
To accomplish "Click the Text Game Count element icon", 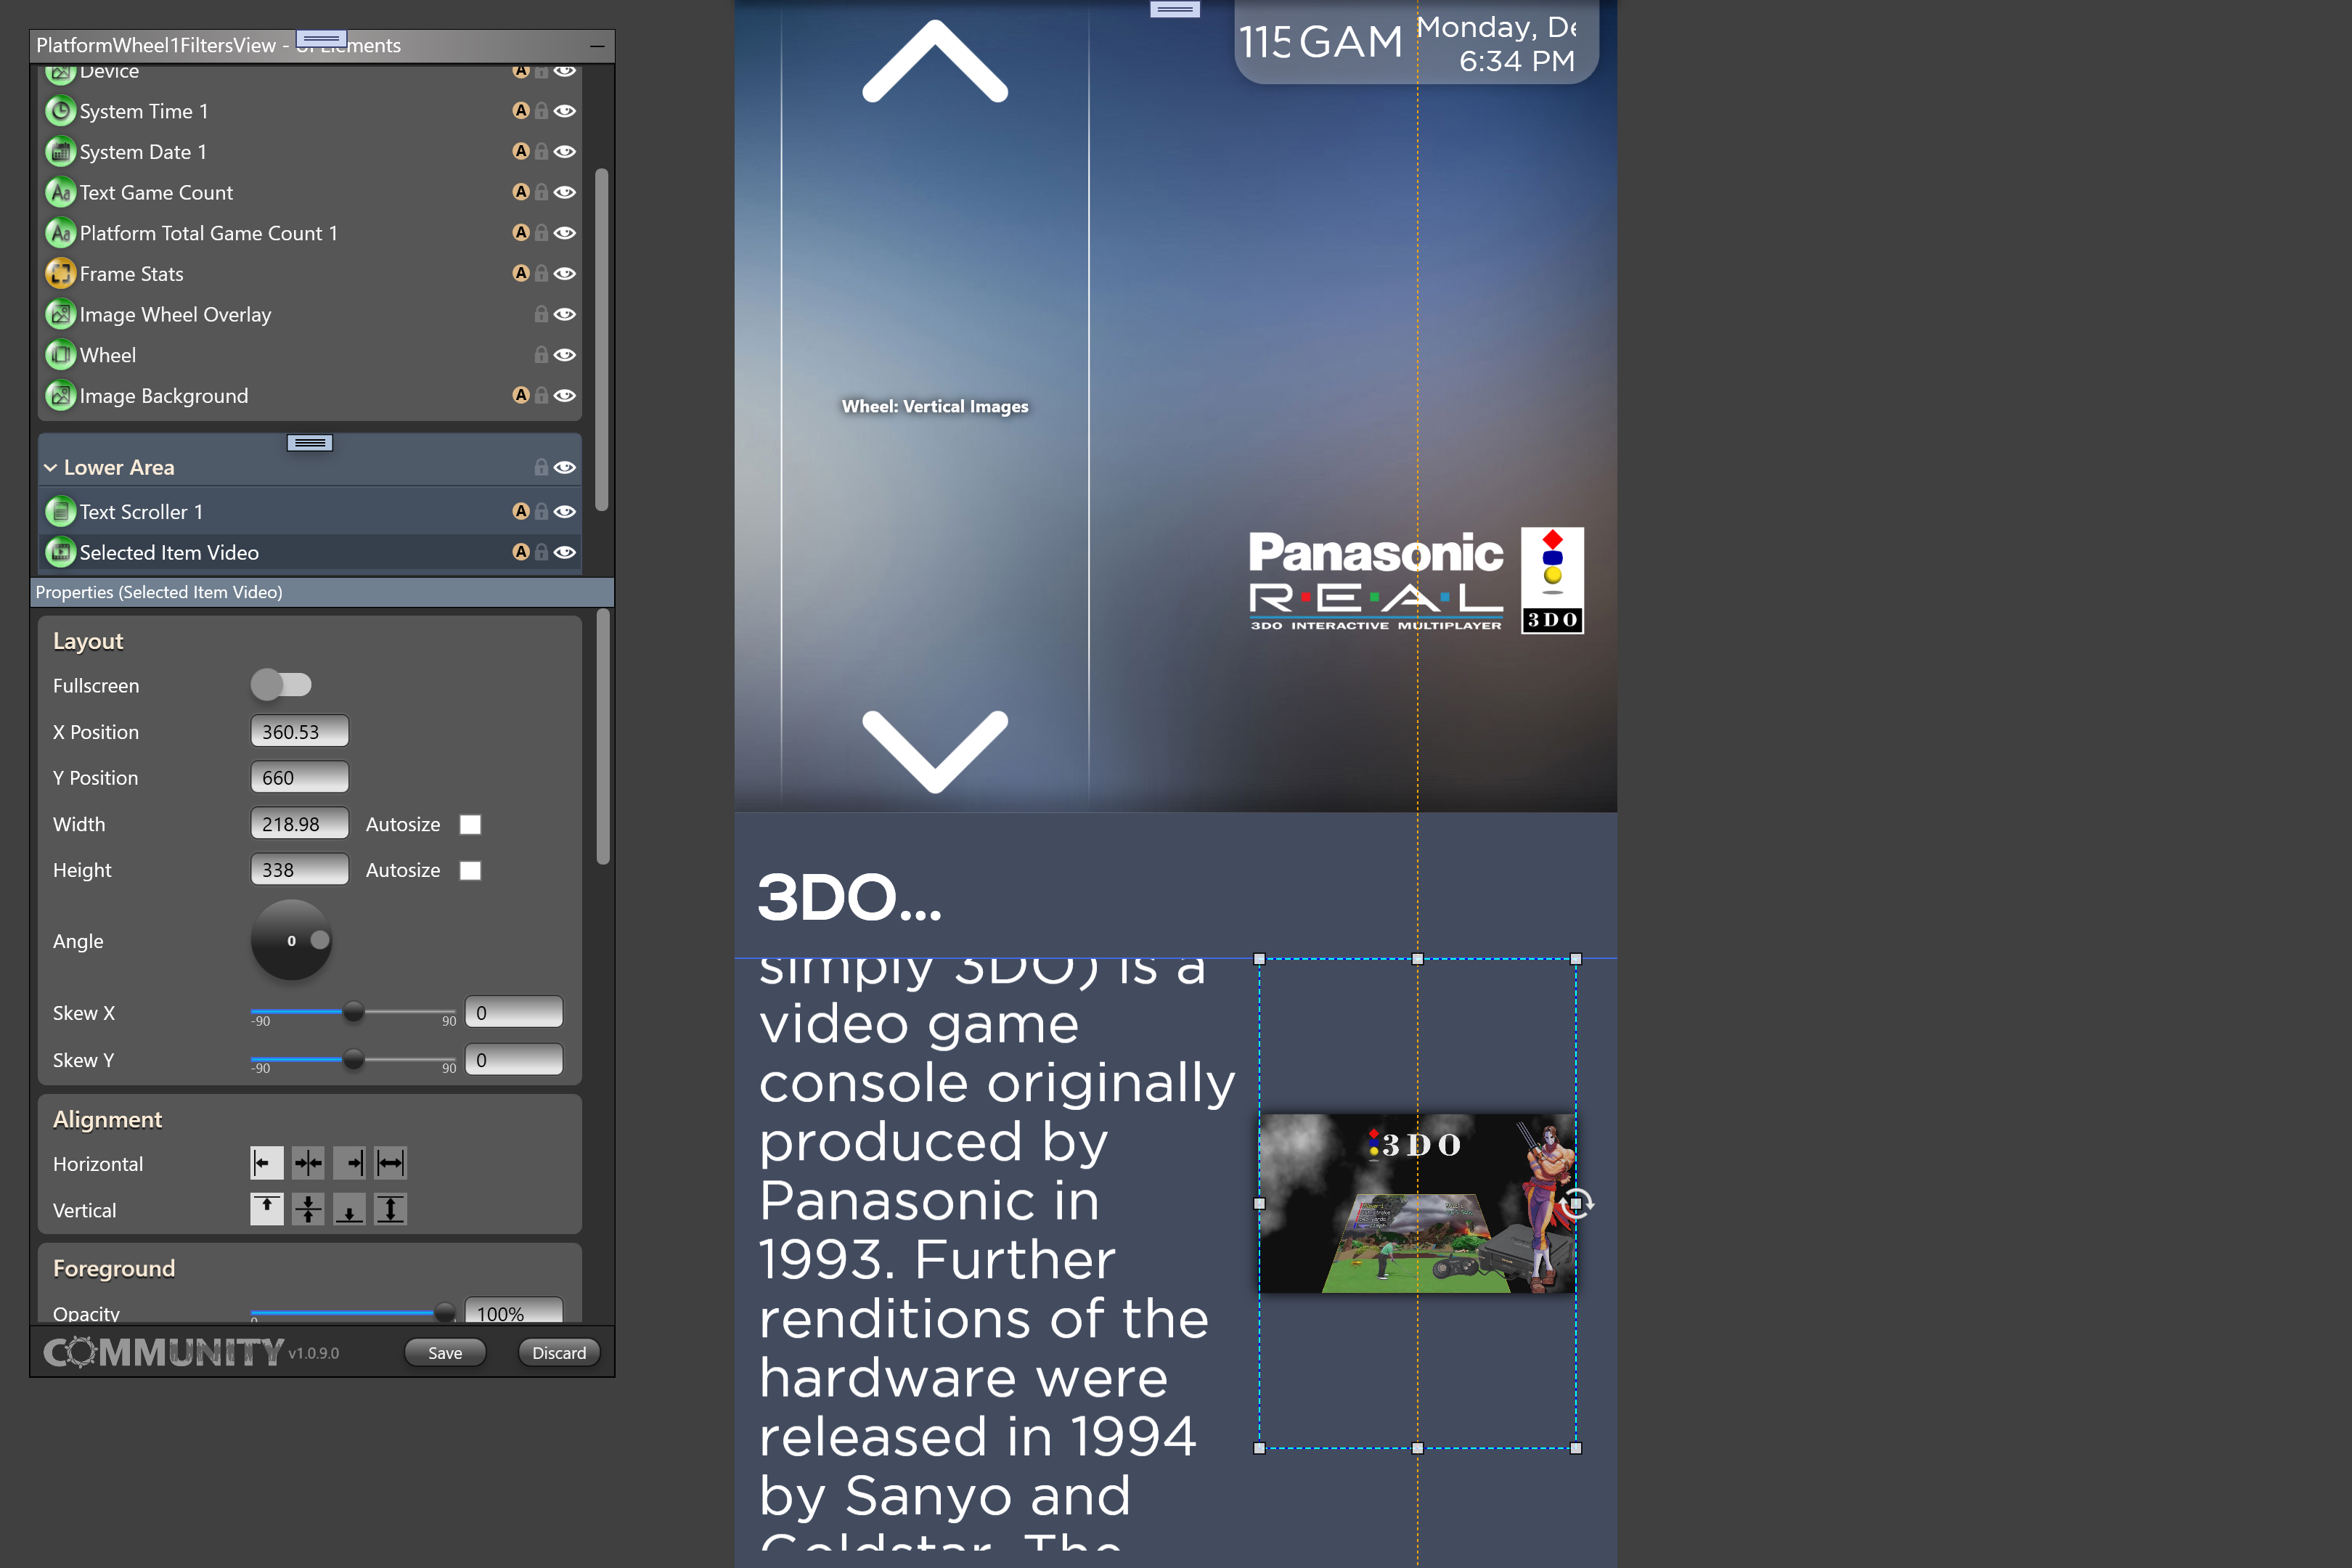I will point(61,192).
